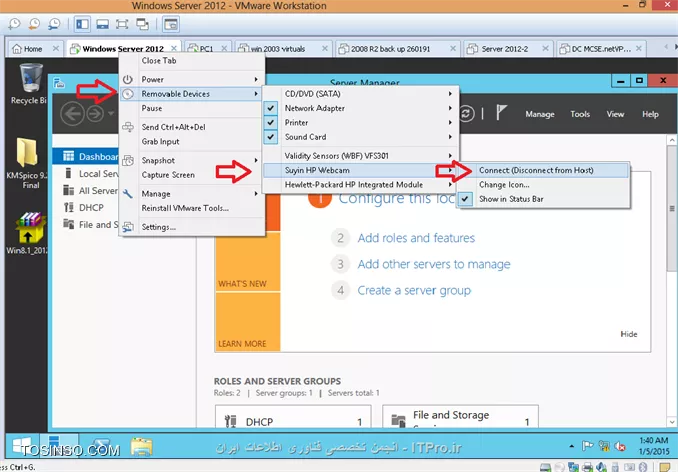Open File Explorer taskbar icon
Image resolution: width=678 pixels, height=472 pixels.
click(x=142, y=446)
